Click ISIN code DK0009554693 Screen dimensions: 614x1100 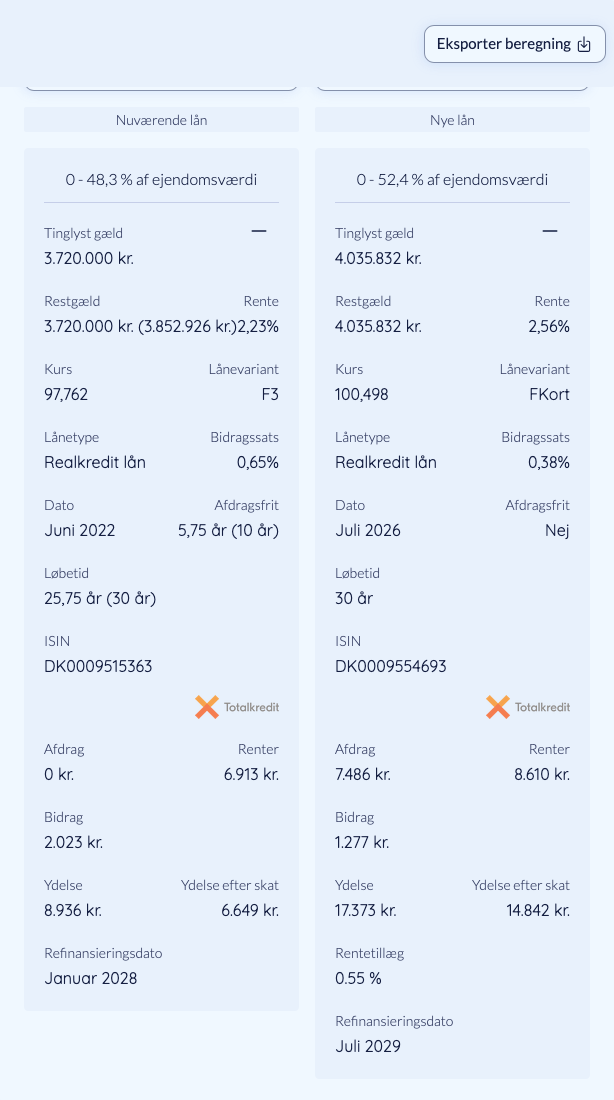[x=391, y=666]
